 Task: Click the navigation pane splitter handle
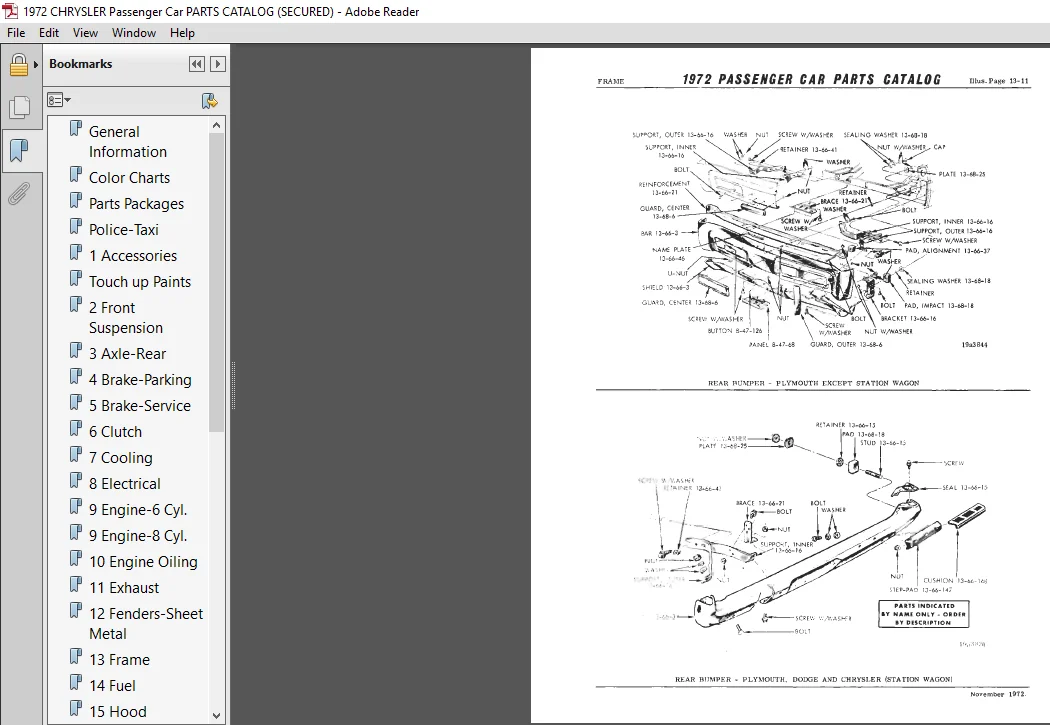click(233, 385)
